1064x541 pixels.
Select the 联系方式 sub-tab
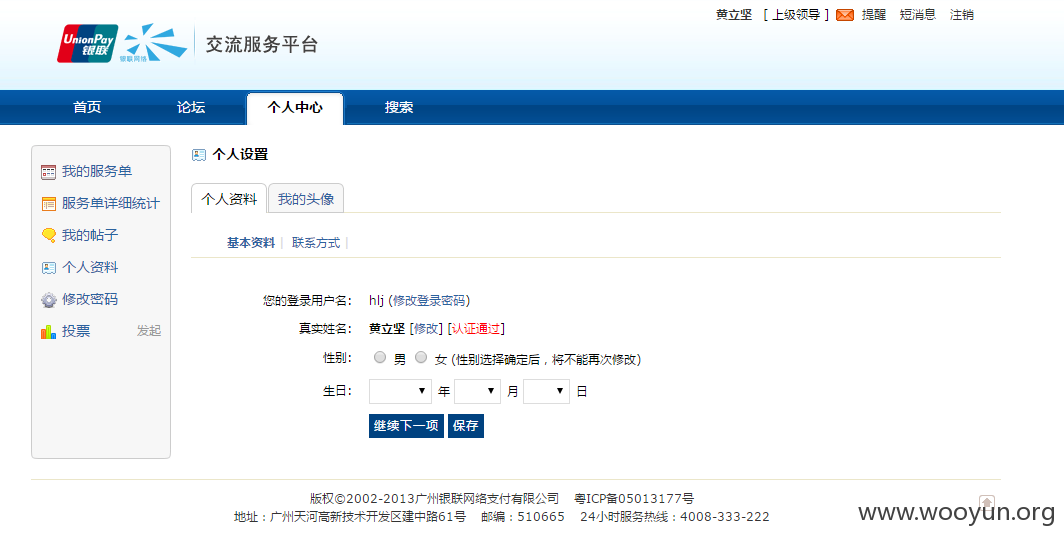click(x=316, y=243)
